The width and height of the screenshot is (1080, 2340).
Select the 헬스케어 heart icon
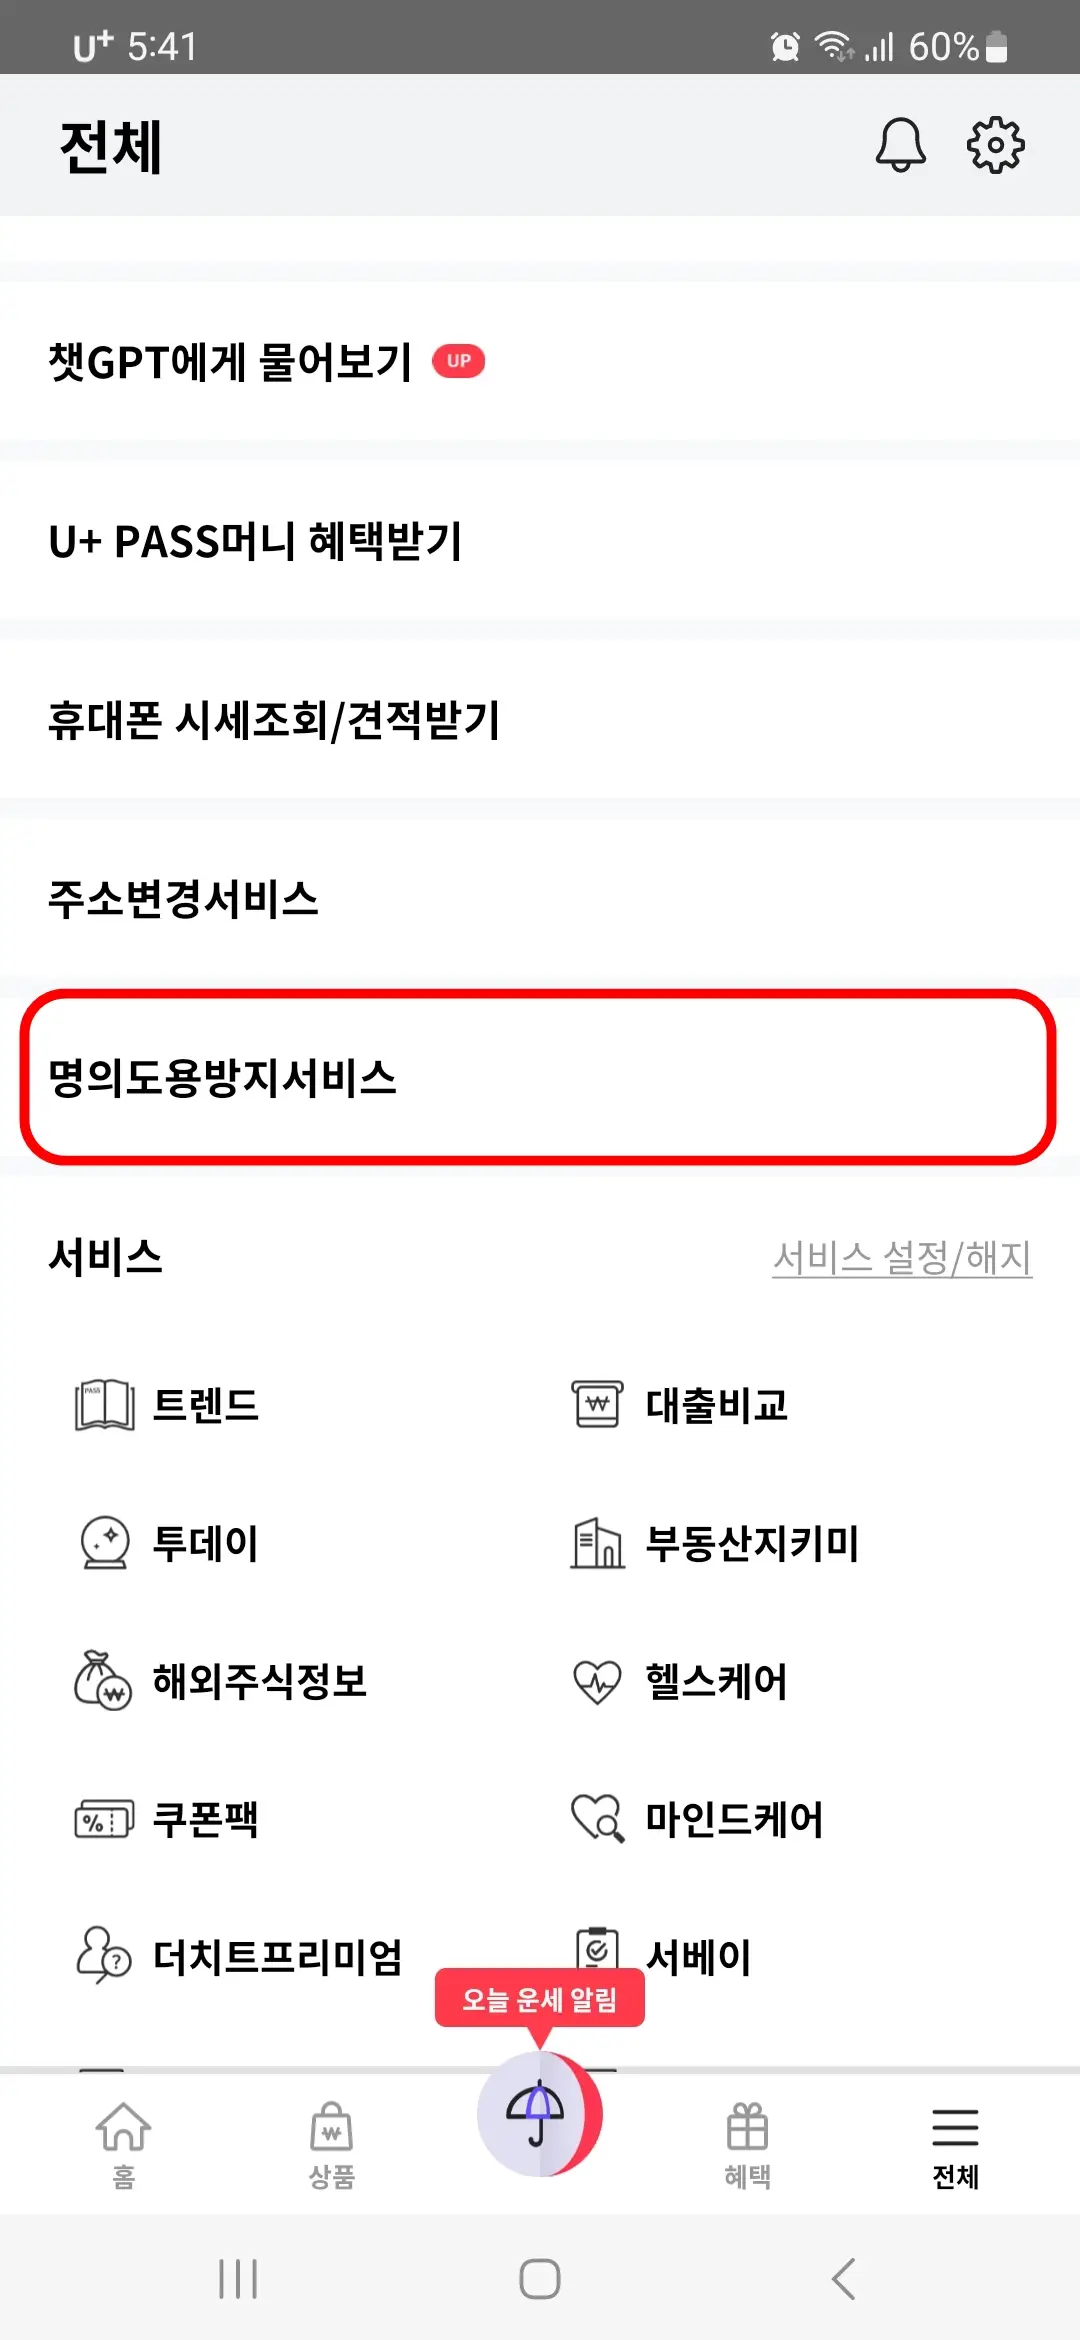[597, 1682]
